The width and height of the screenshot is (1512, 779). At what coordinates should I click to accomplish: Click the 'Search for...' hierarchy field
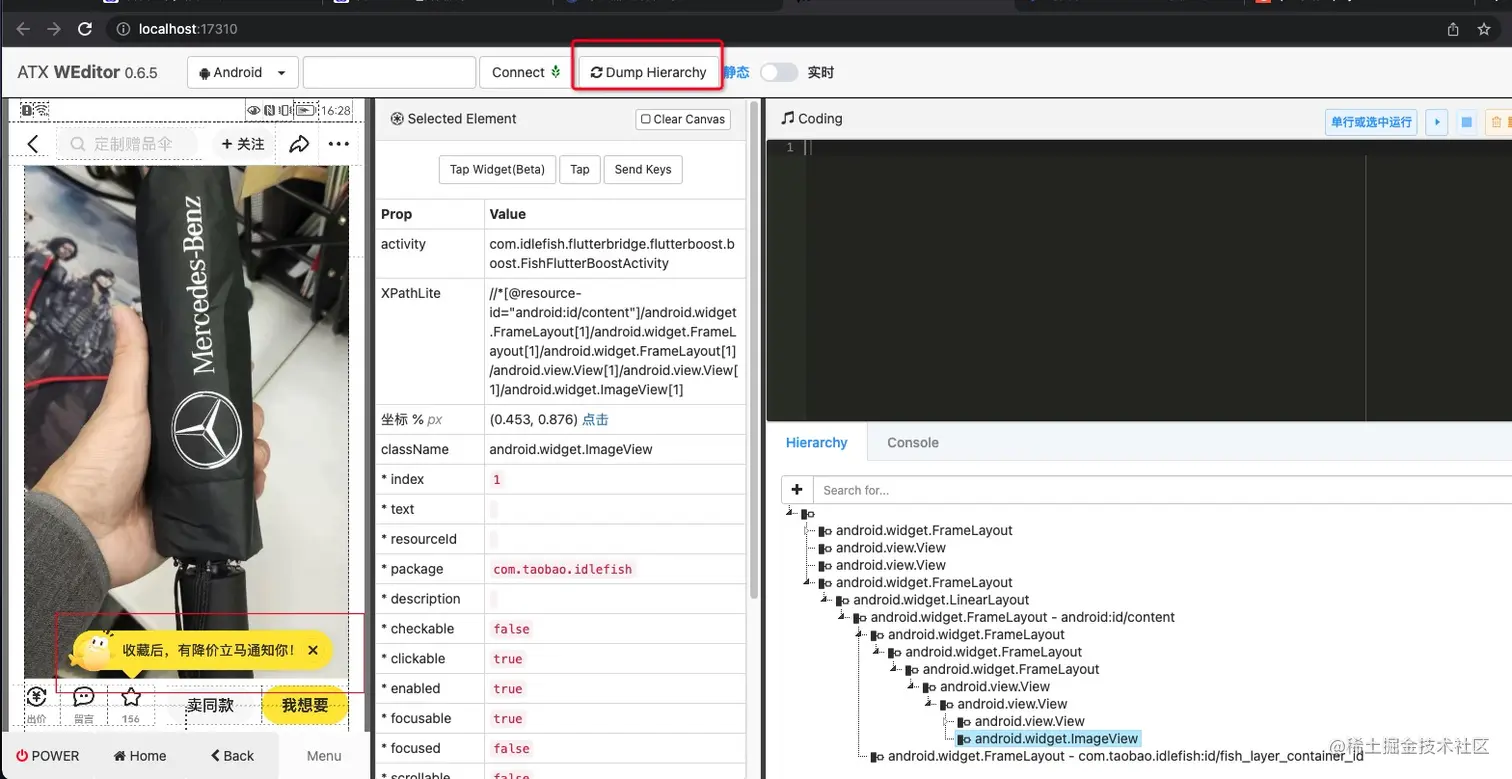(x=1161, y=490)
